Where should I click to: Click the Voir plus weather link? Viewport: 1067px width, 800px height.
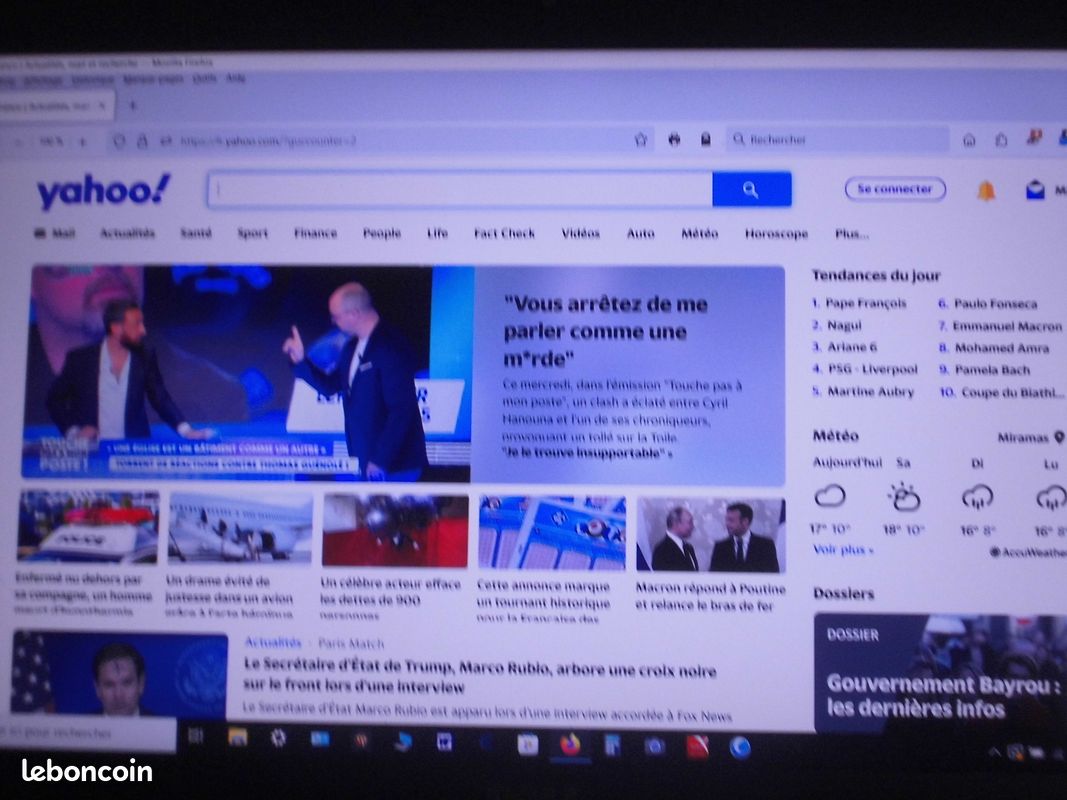click(x=843, y=550)
